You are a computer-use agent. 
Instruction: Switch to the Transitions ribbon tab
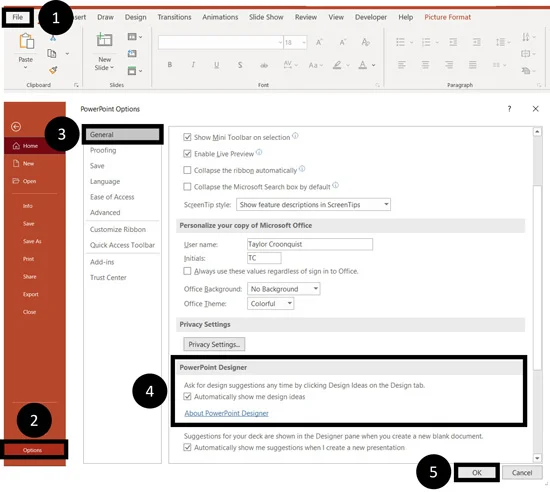point(174,17)
